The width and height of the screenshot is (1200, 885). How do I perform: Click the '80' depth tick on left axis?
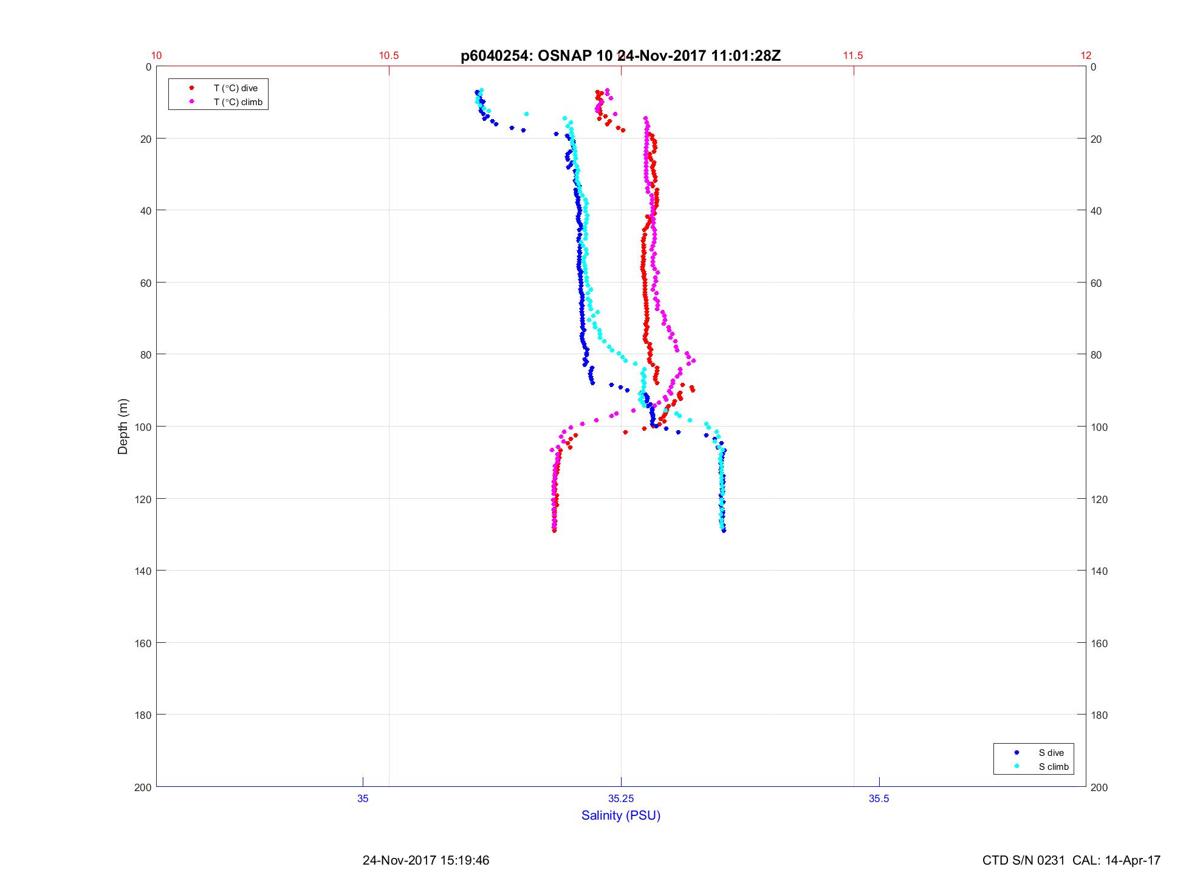[x=145, y=355]
